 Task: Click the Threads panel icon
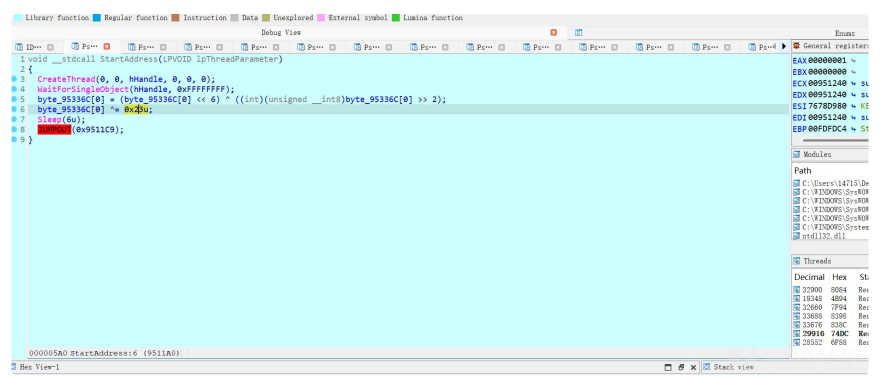click(796, 261)
